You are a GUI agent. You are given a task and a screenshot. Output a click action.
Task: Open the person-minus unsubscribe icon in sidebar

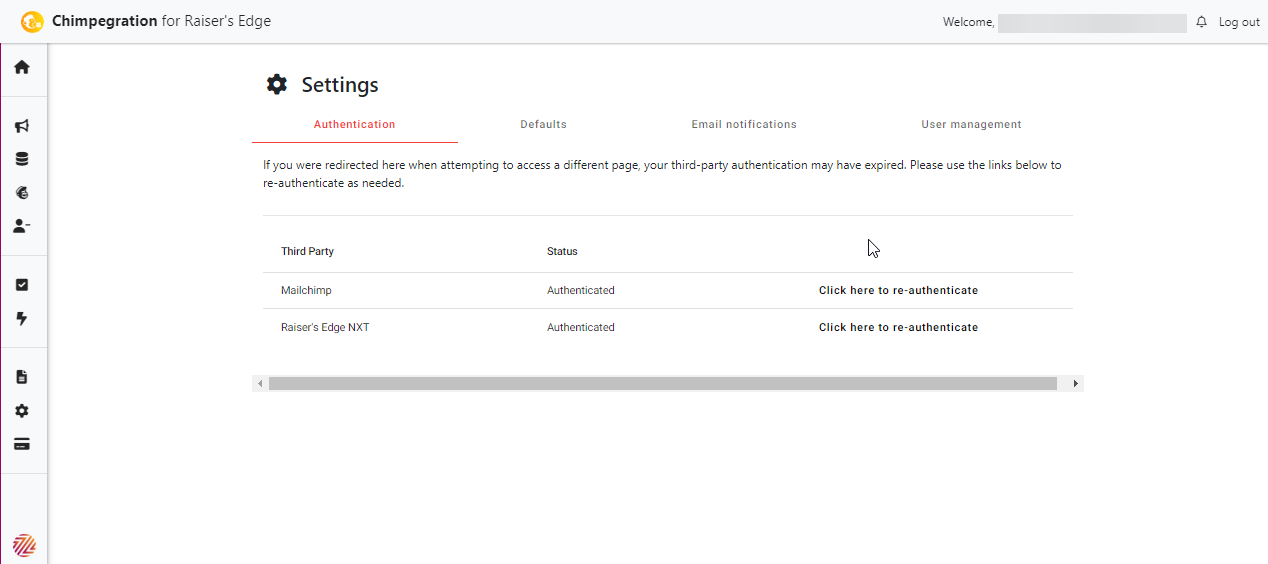[22, 226]
